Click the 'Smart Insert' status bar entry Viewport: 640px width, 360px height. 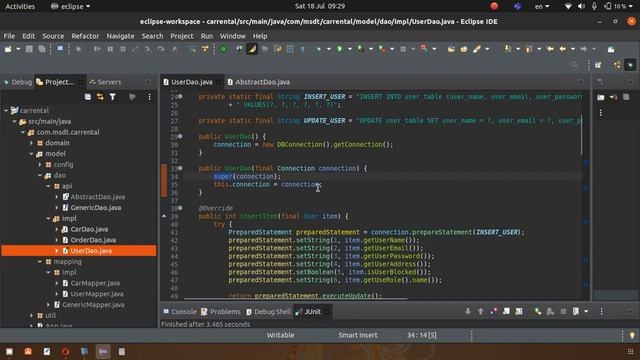click(x=358, y=335)
